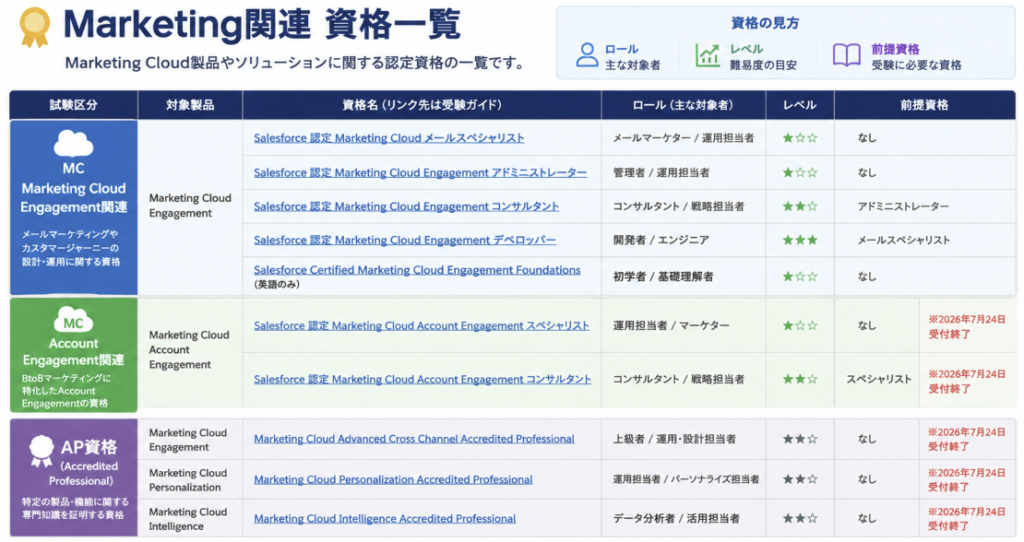
Task: Click the AP資格 category title
Action: pyautogui.click(x=89, y=447)
